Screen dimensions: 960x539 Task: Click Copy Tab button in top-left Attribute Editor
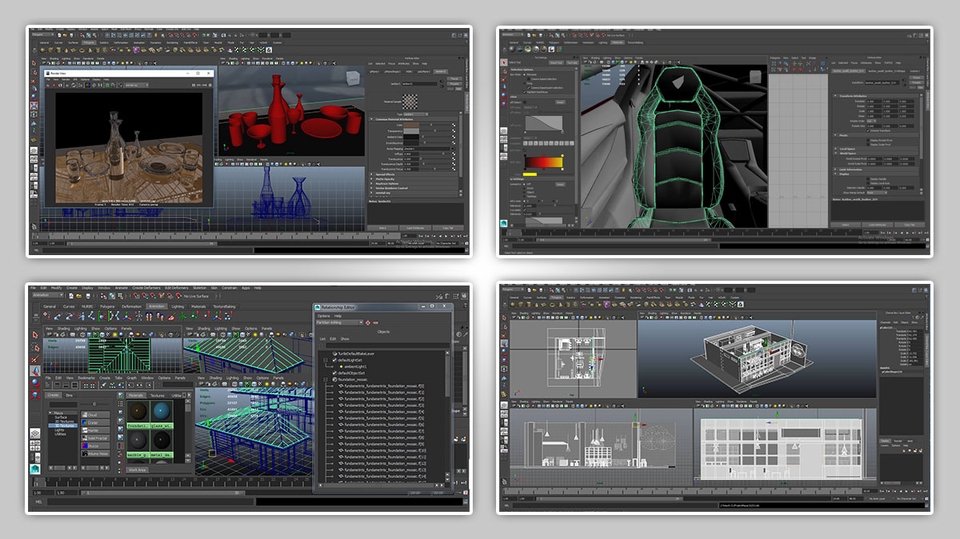click(448, 228)
